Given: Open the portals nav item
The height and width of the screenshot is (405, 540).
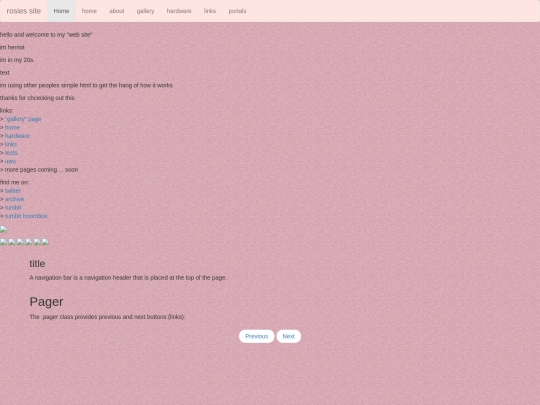Looking at the screenshot, I should pyautogui.click(x=238, y=11).
